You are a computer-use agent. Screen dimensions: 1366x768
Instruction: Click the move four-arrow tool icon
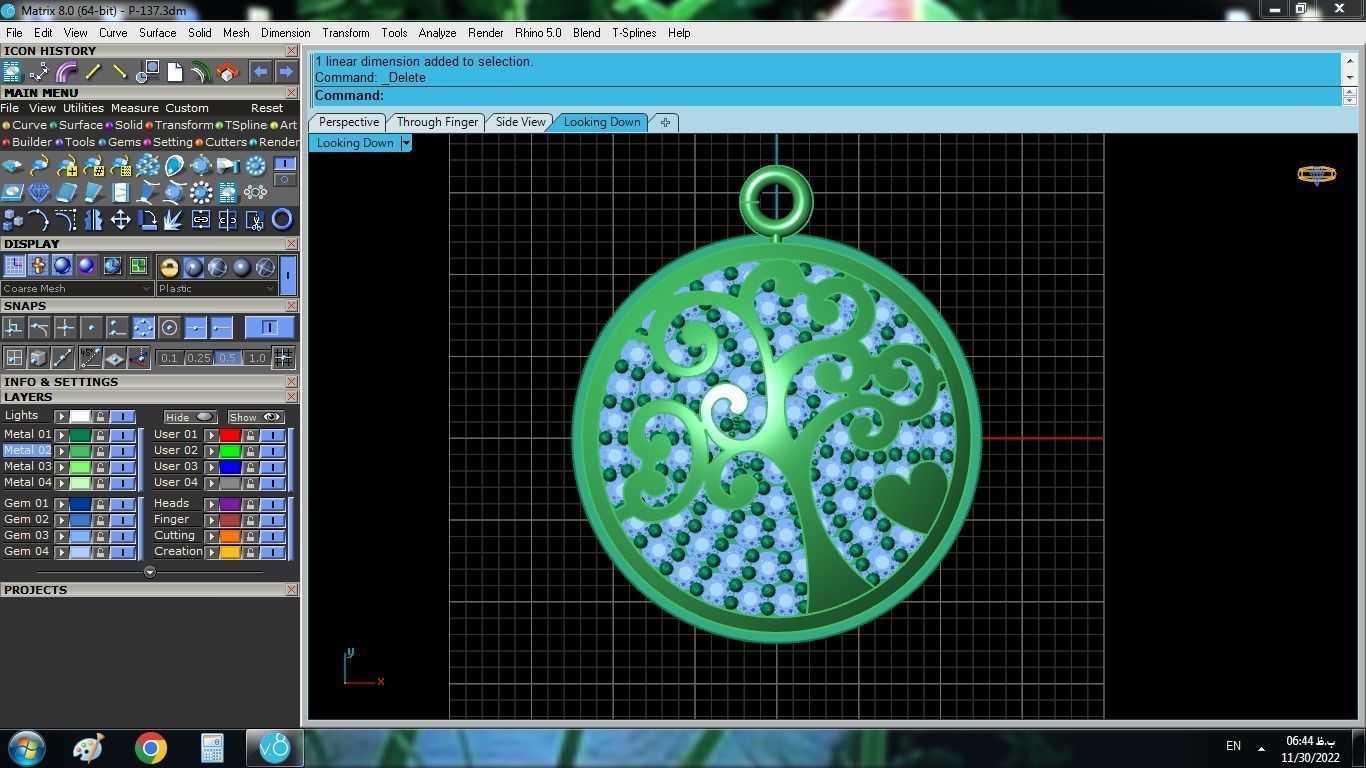120,220
